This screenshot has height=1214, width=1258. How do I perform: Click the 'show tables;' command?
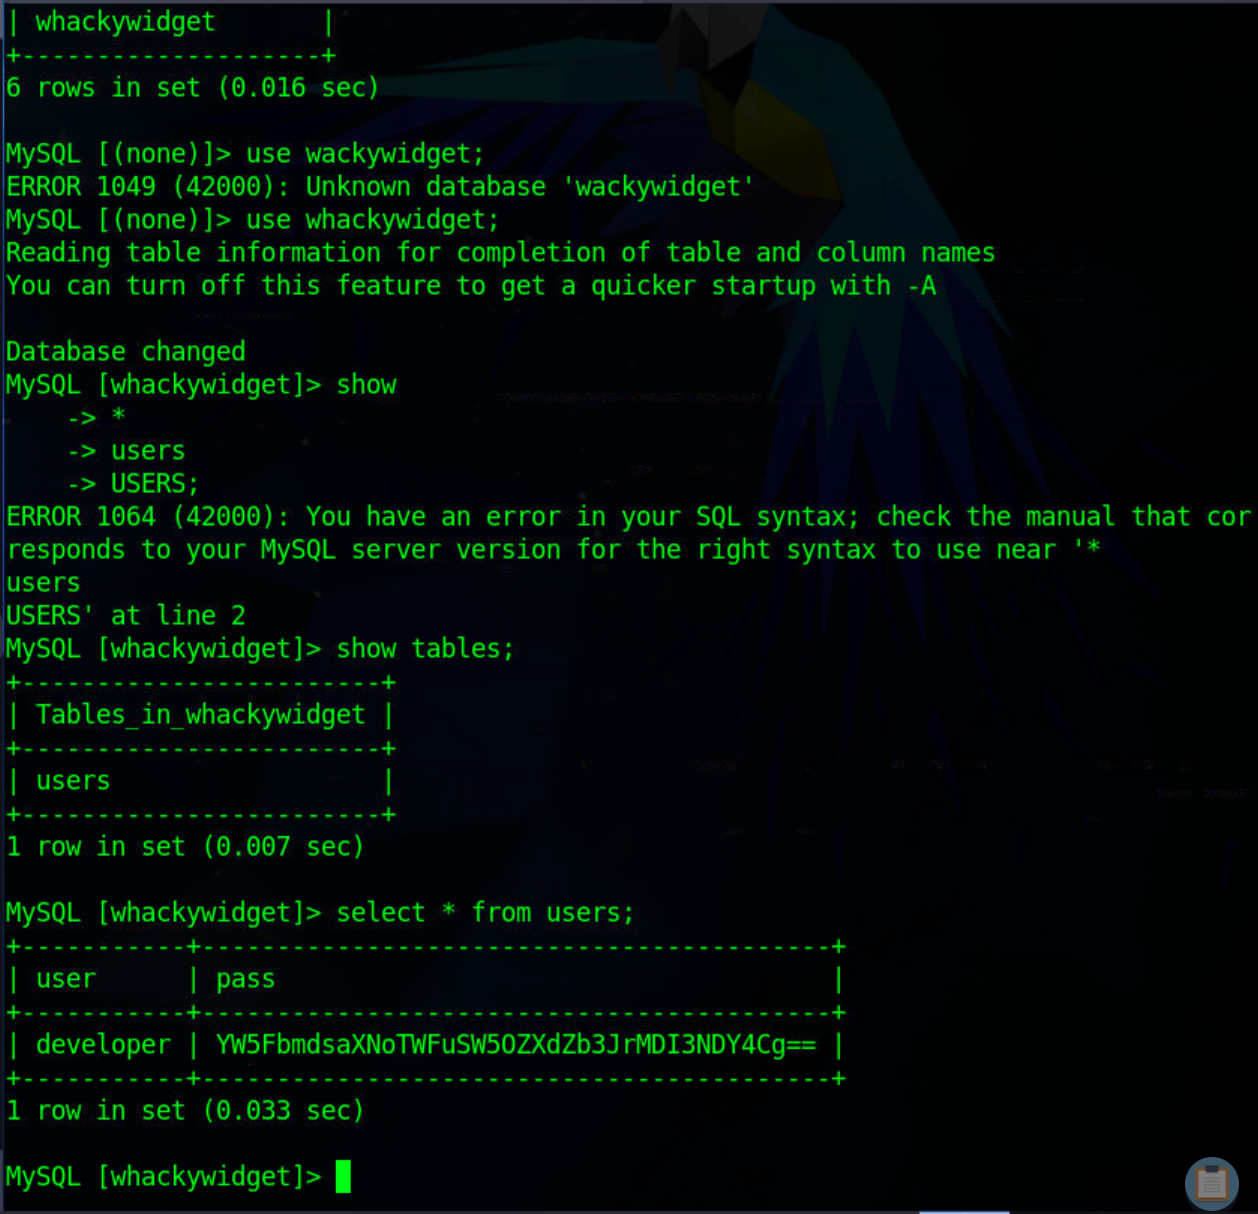(x=425, y=648)
